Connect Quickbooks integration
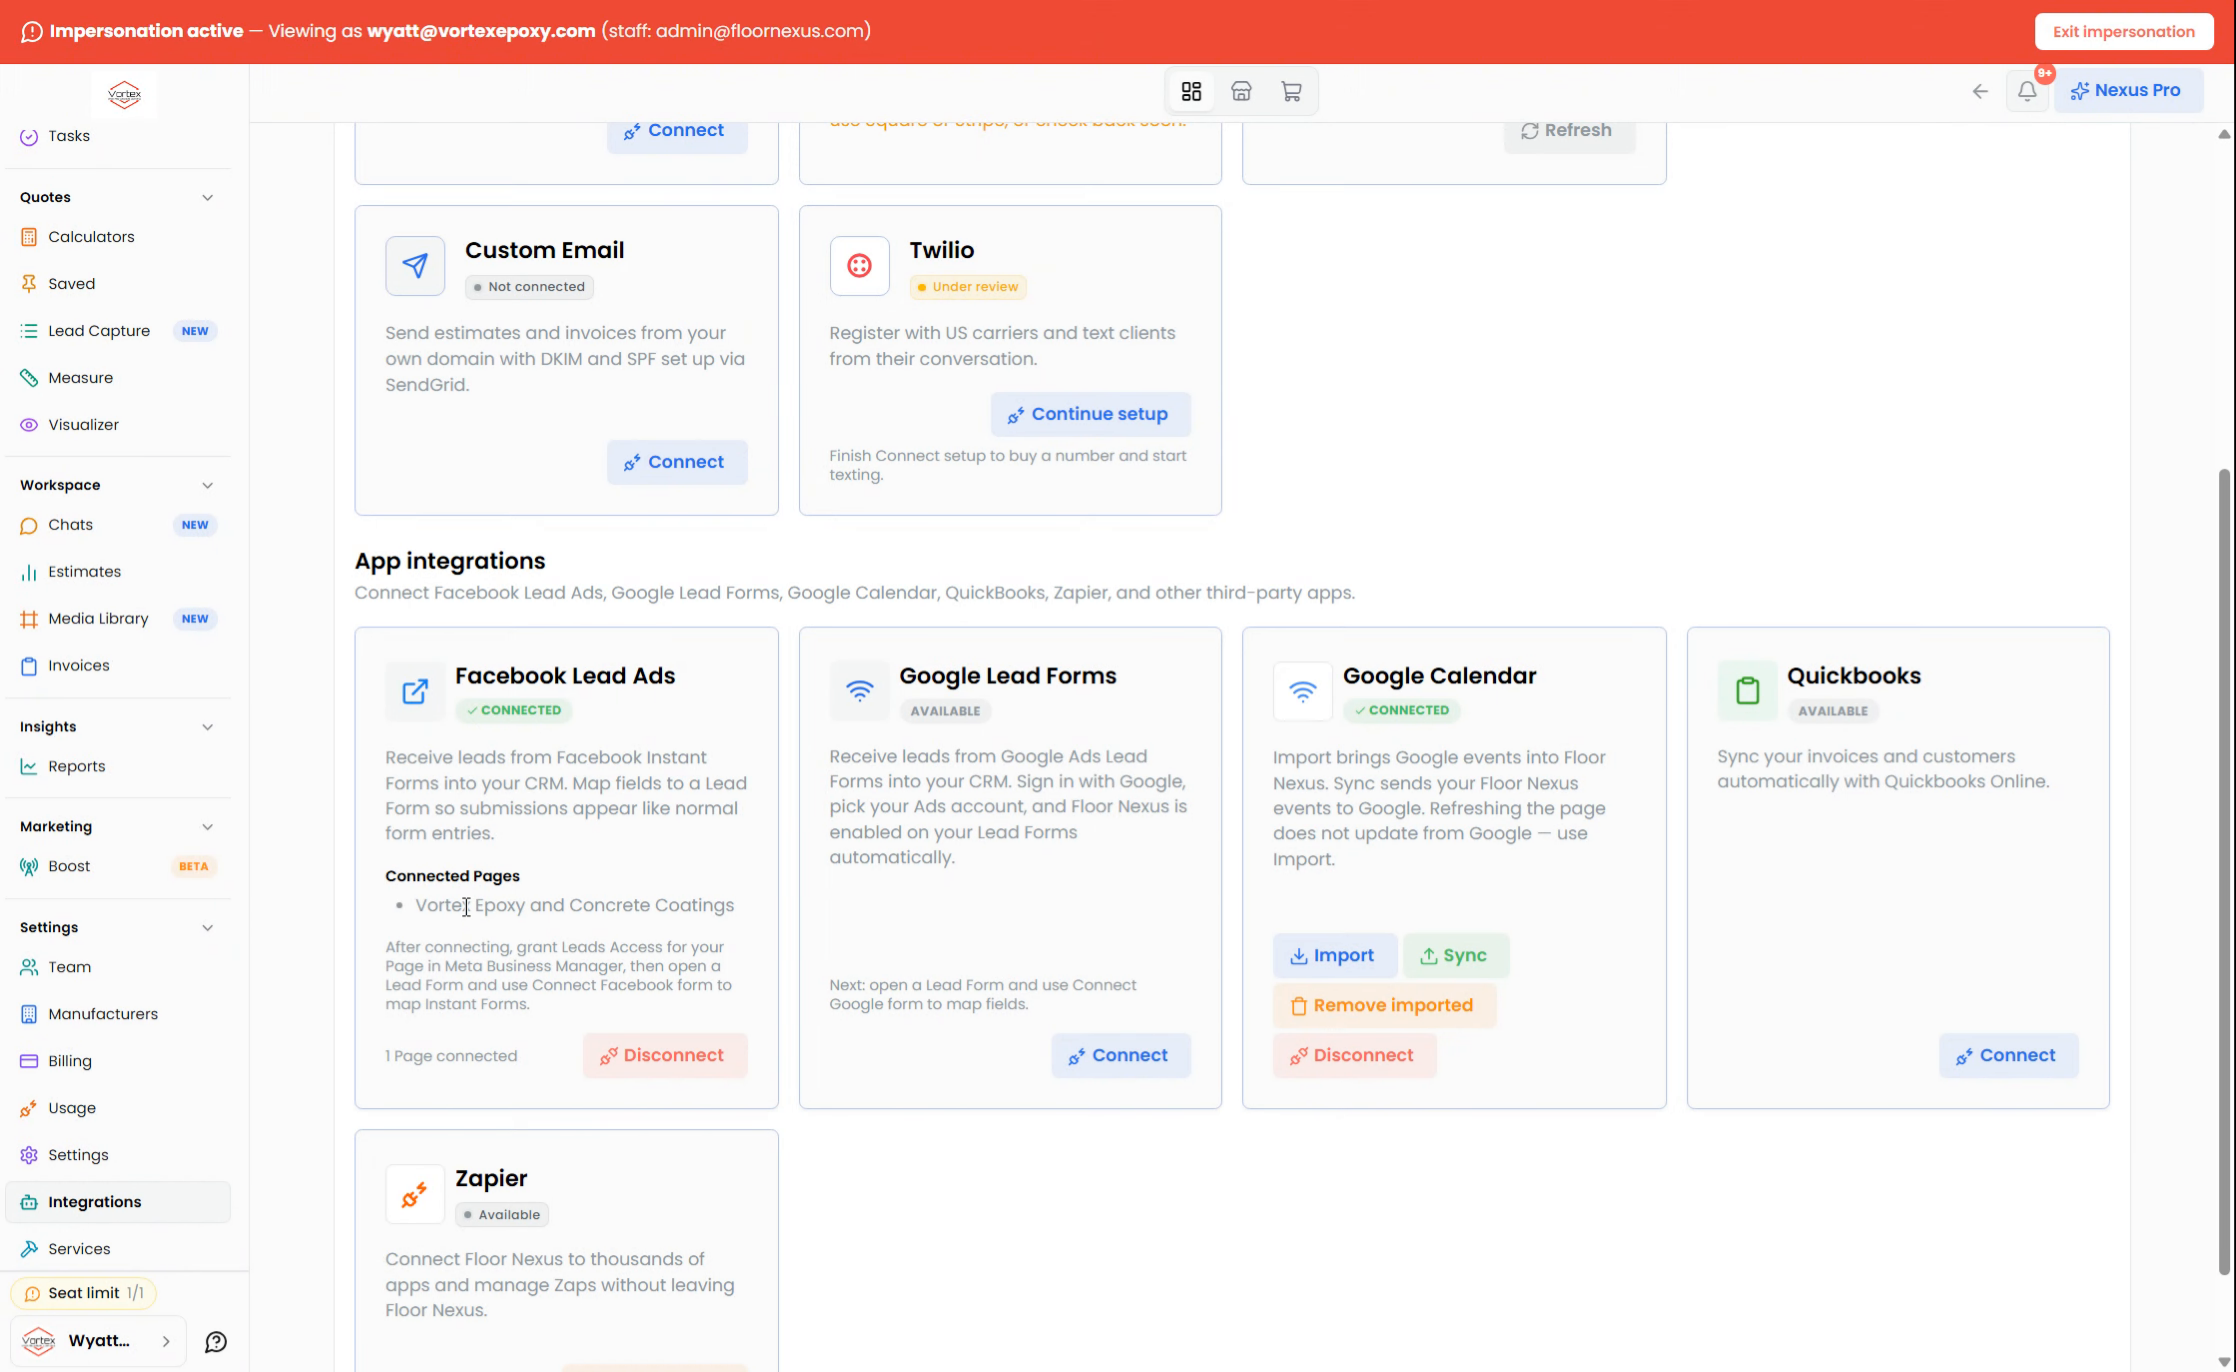This screenshot has height=1372, width=2236. [x=2008, y=1056]
